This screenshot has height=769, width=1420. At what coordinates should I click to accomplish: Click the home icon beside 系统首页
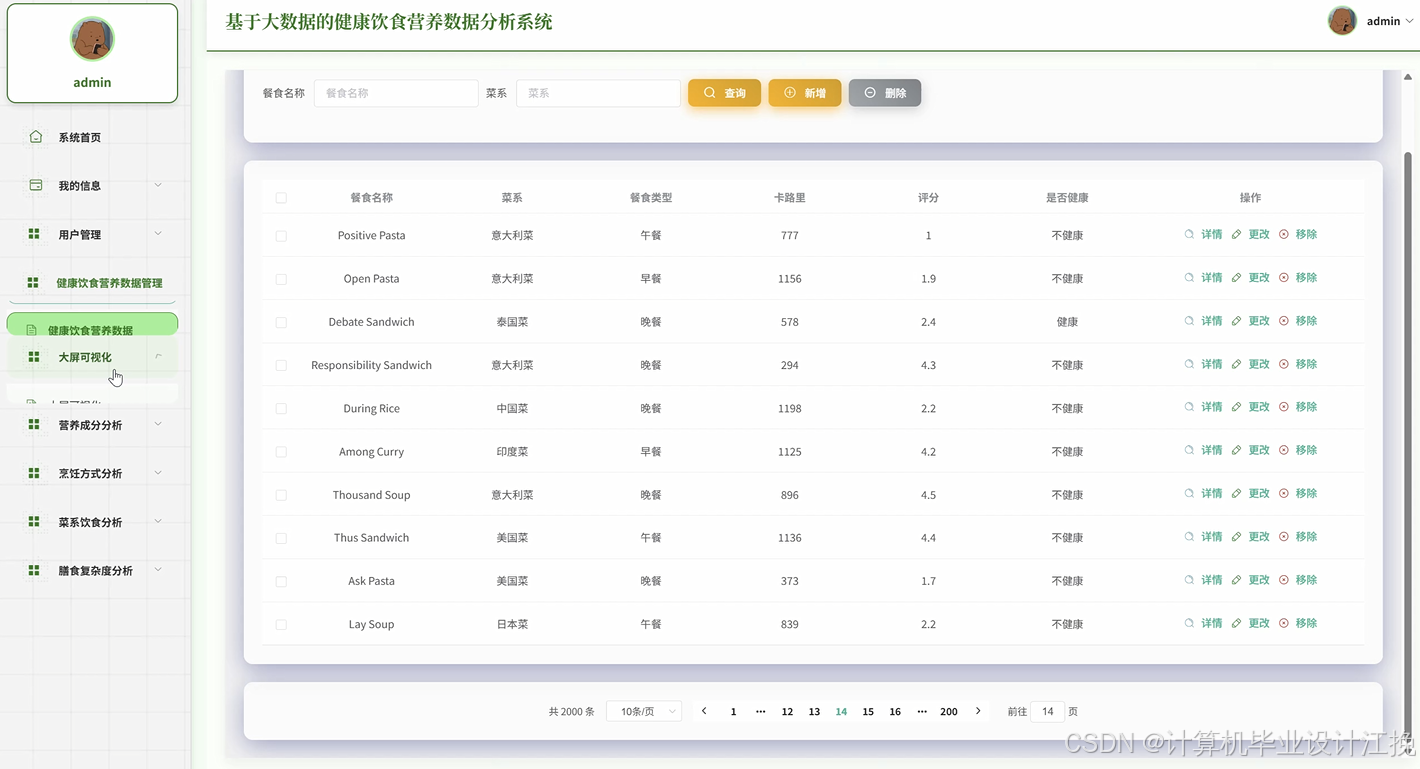pyautogui.click(x=36, y=137)
